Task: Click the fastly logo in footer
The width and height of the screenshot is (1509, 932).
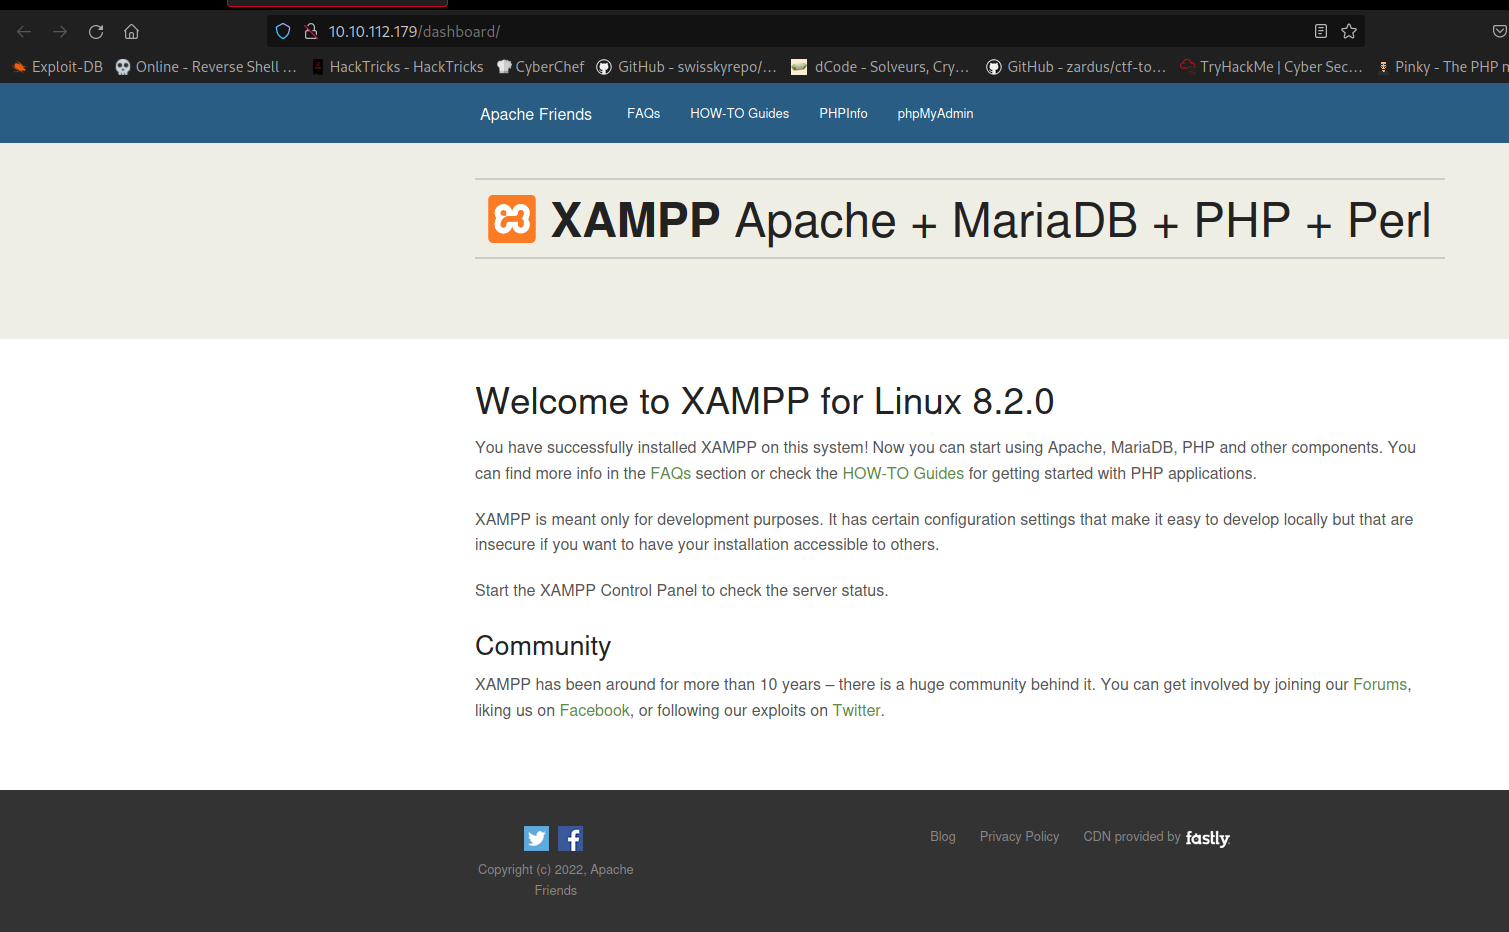Action: coord(1207,838)
